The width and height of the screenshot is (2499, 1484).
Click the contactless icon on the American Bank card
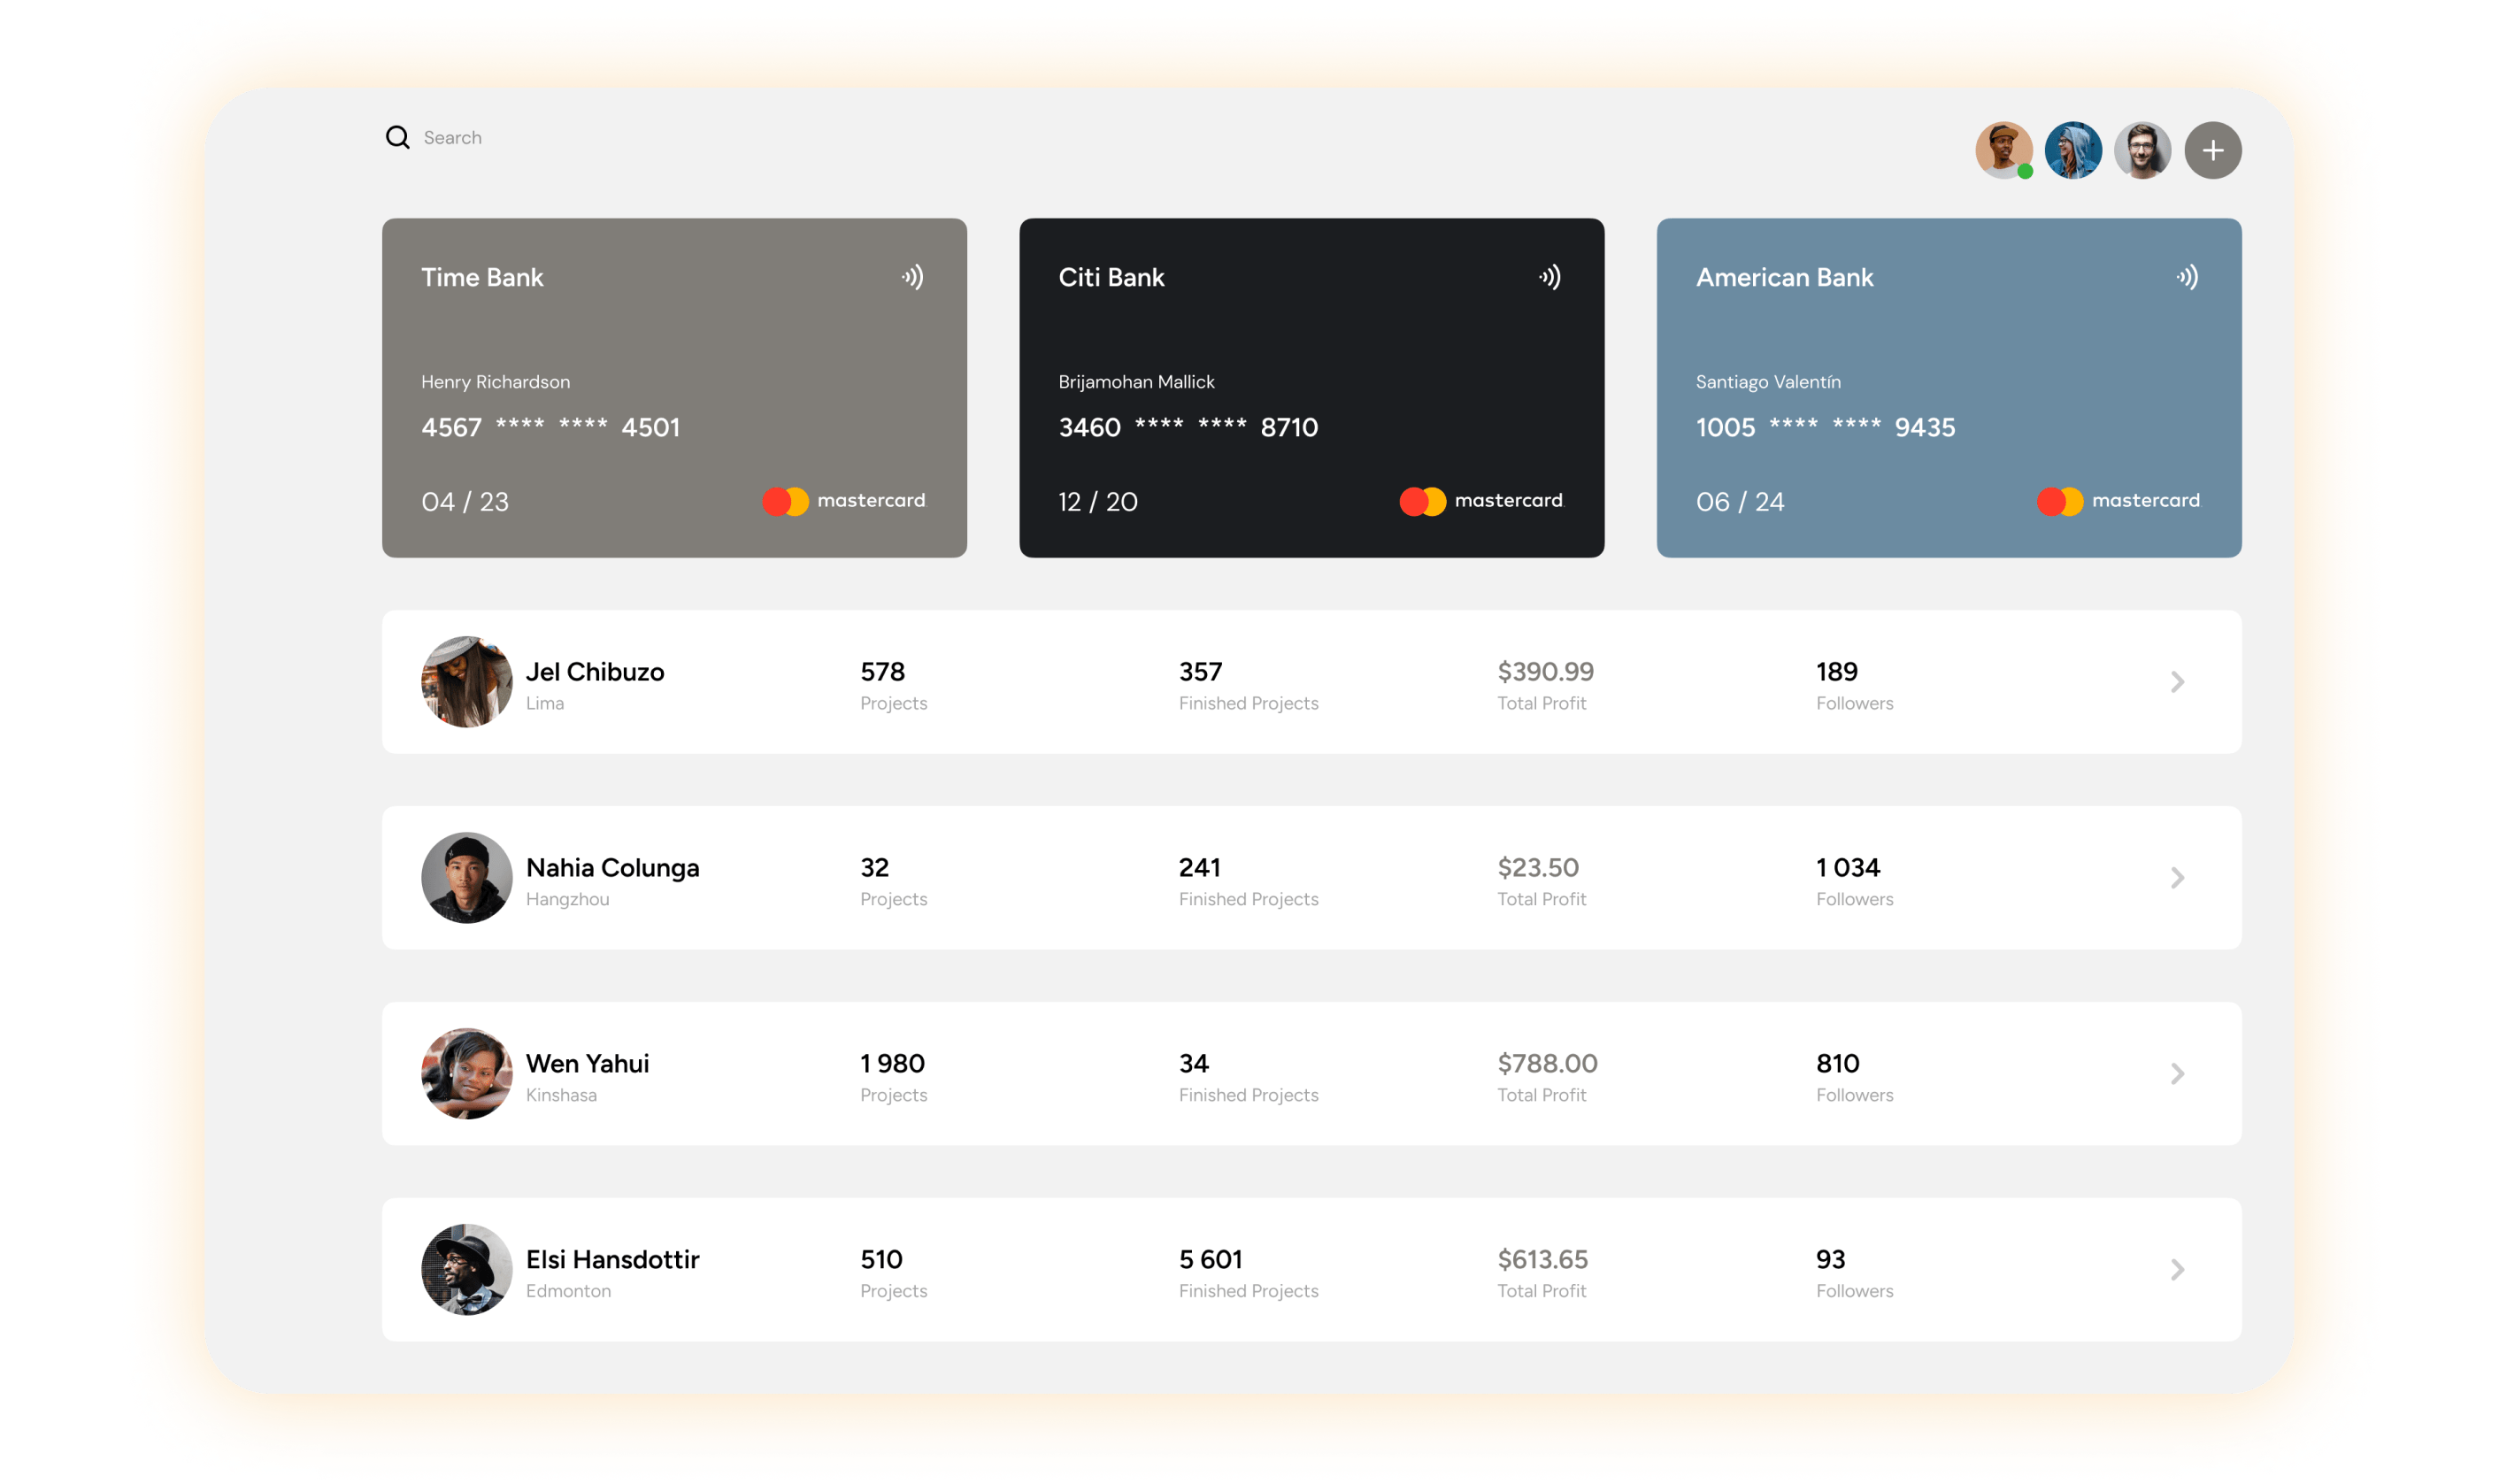2187,277
